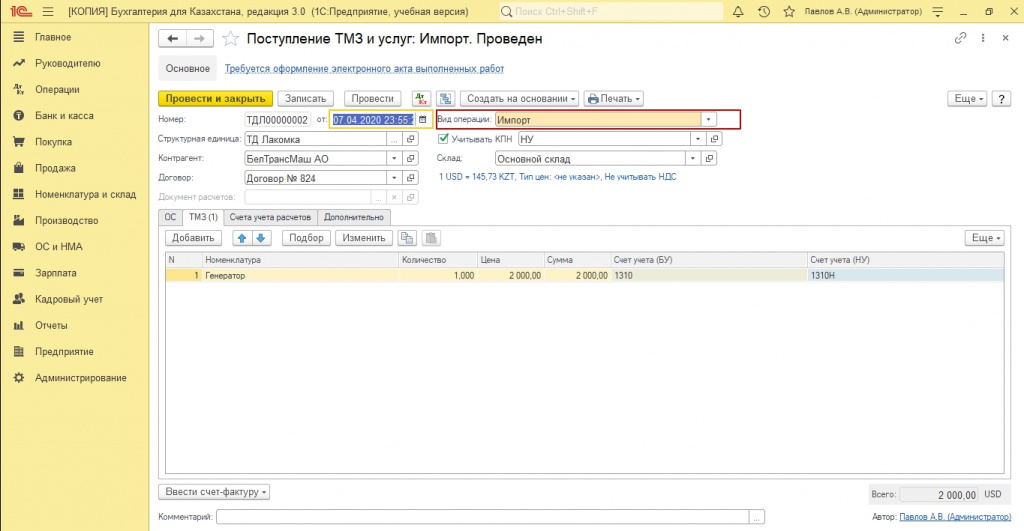The width and height of the screenshot is (1024, 531).
Task: Open Печать dropdown button
Action: click(x=613, y=99)
